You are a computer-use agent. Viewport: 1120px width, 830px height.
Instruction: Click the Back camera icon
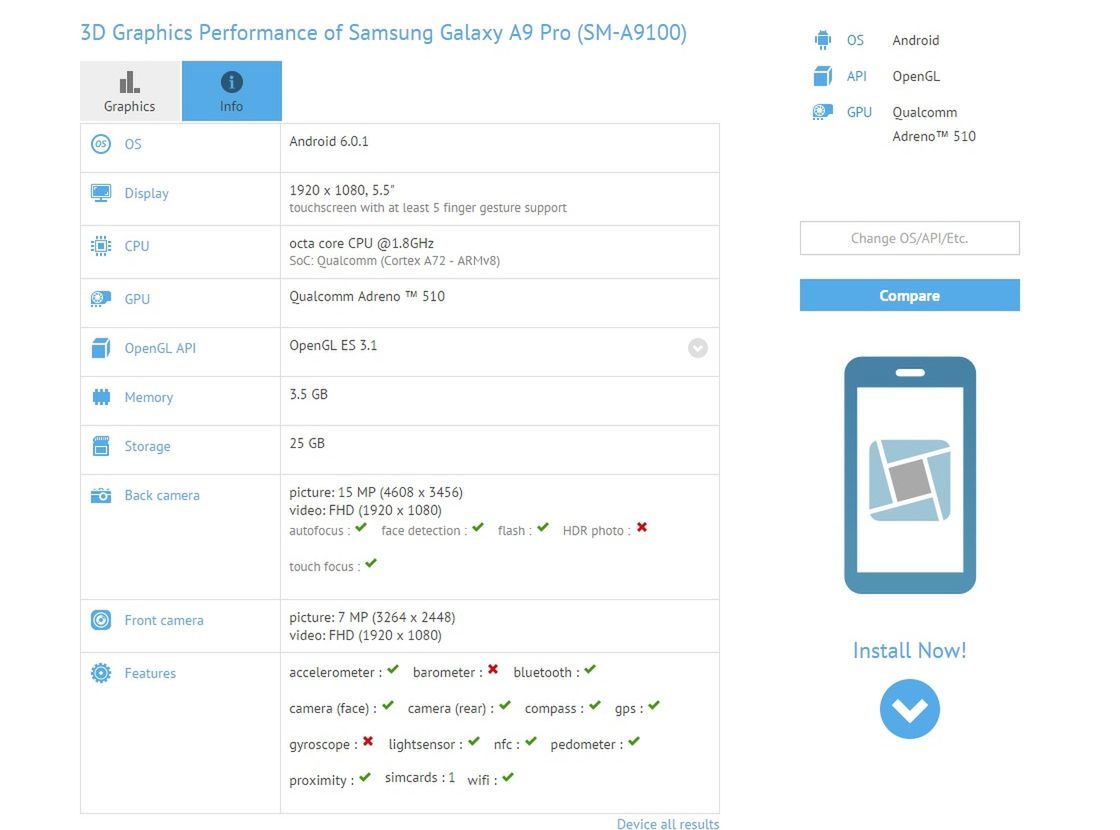coord(100,495)
